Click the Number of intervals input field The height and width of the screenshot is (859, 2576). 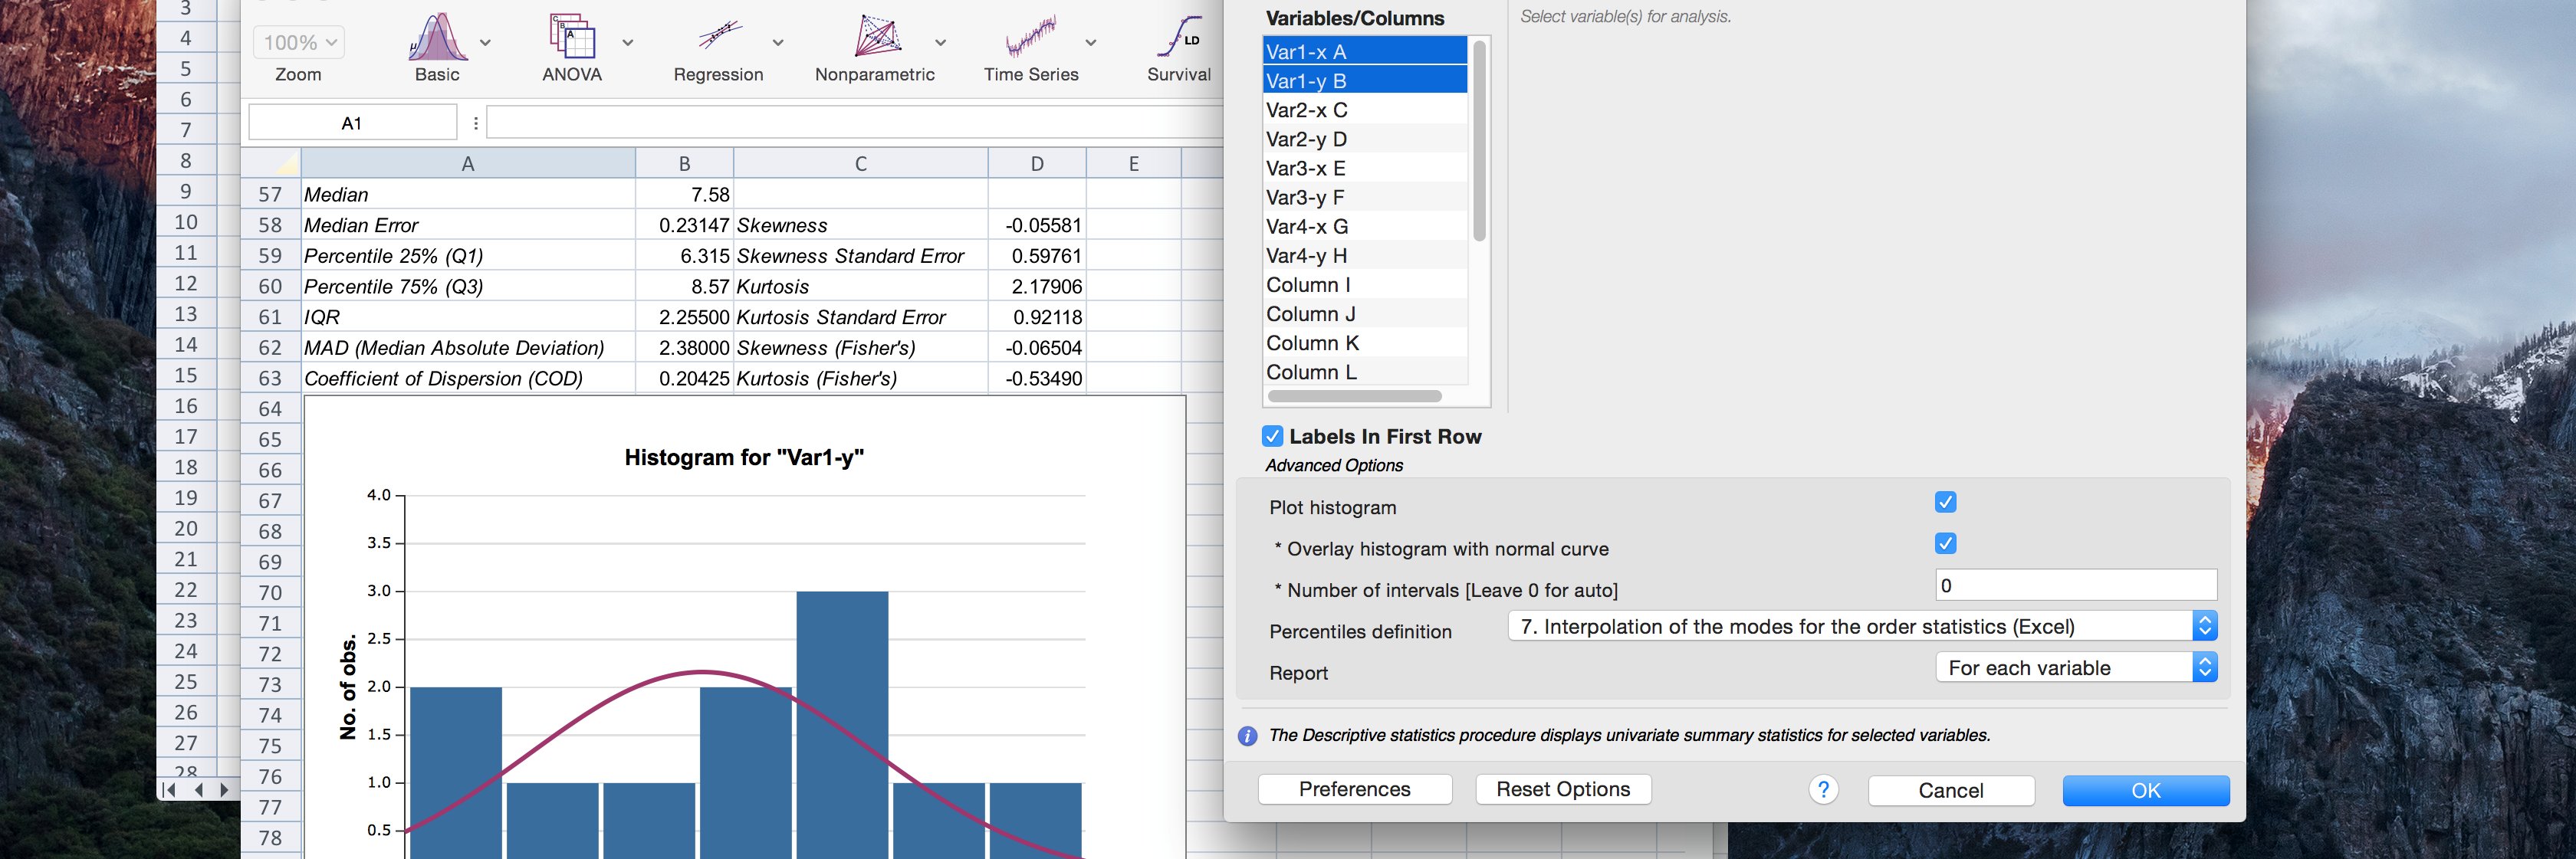pyautogui.click(x=2076, y=585)
